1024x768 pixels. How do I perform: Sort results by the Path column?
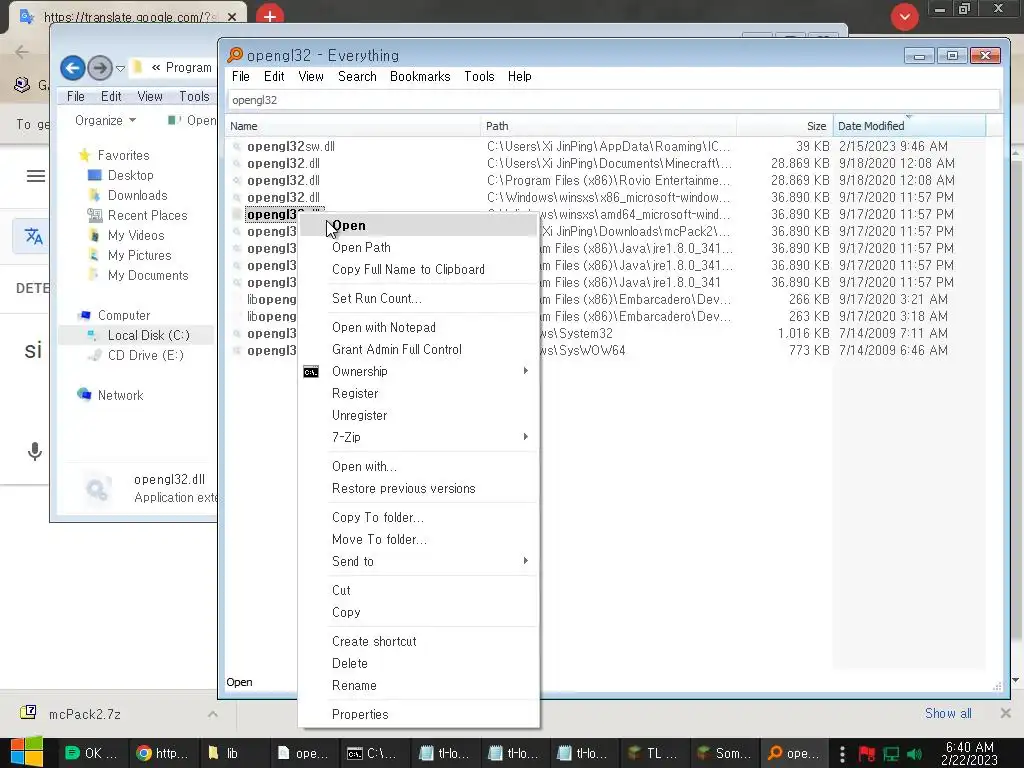(608, 126)
